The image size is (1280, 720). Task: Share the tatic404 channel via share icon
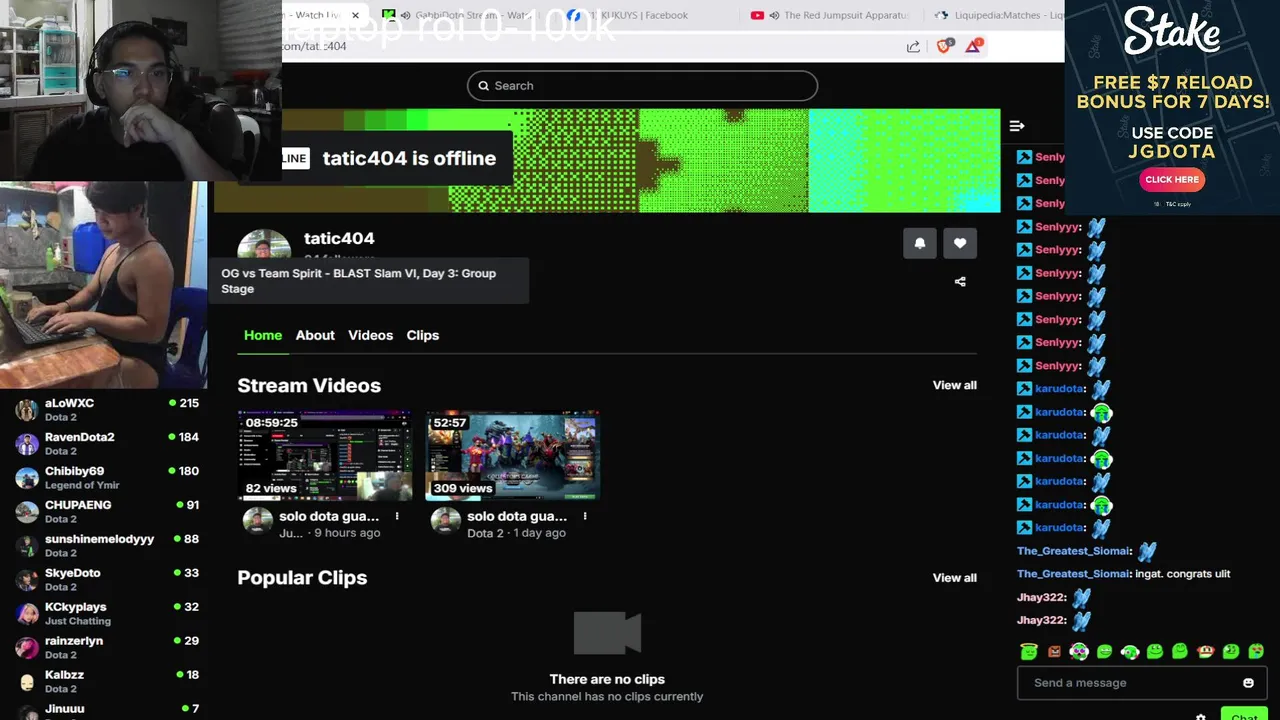[x=960, y=282]
